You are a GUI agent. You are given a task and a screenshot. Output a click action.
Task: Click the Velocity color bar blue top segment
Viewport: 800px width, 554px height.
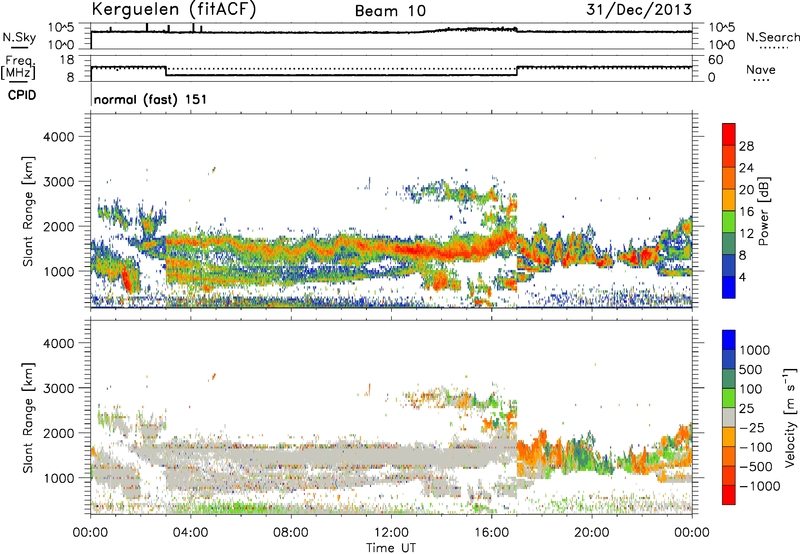(729, 340)
